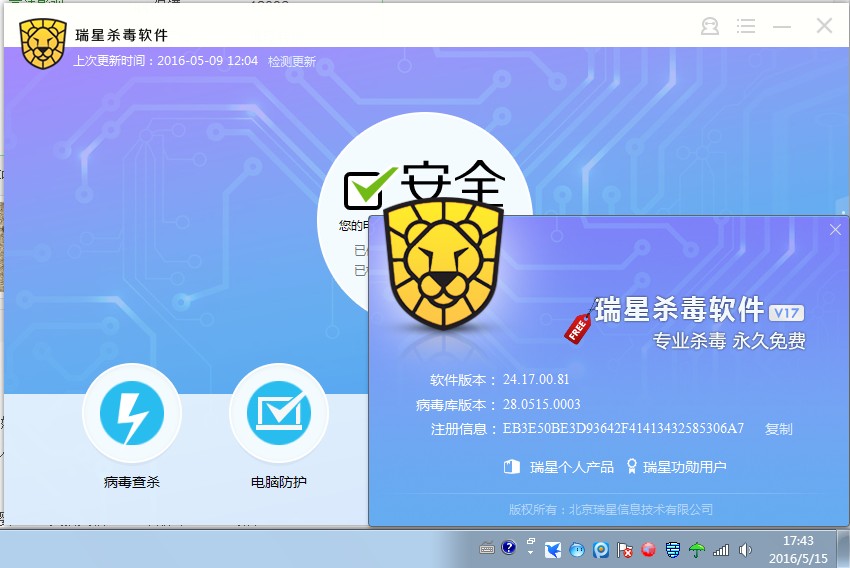Screen dimensions: 850x568
Task: Click the V17 version badge
Action: click(787, 313)
